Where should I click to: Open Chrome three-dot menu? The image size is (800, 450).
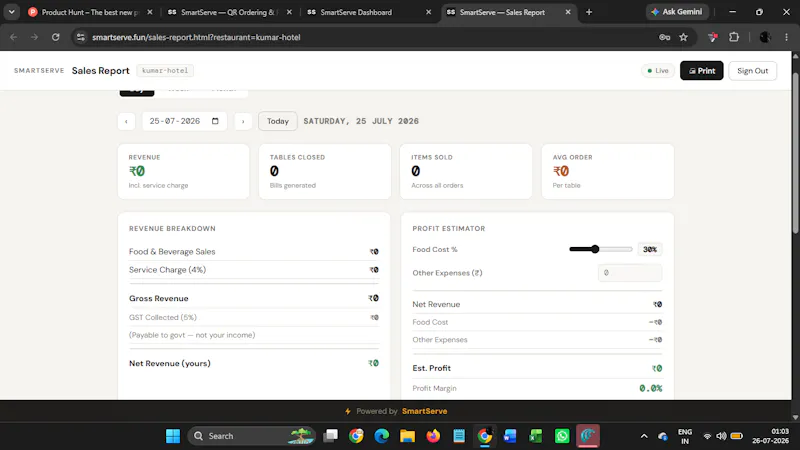[x=786, y=37]
